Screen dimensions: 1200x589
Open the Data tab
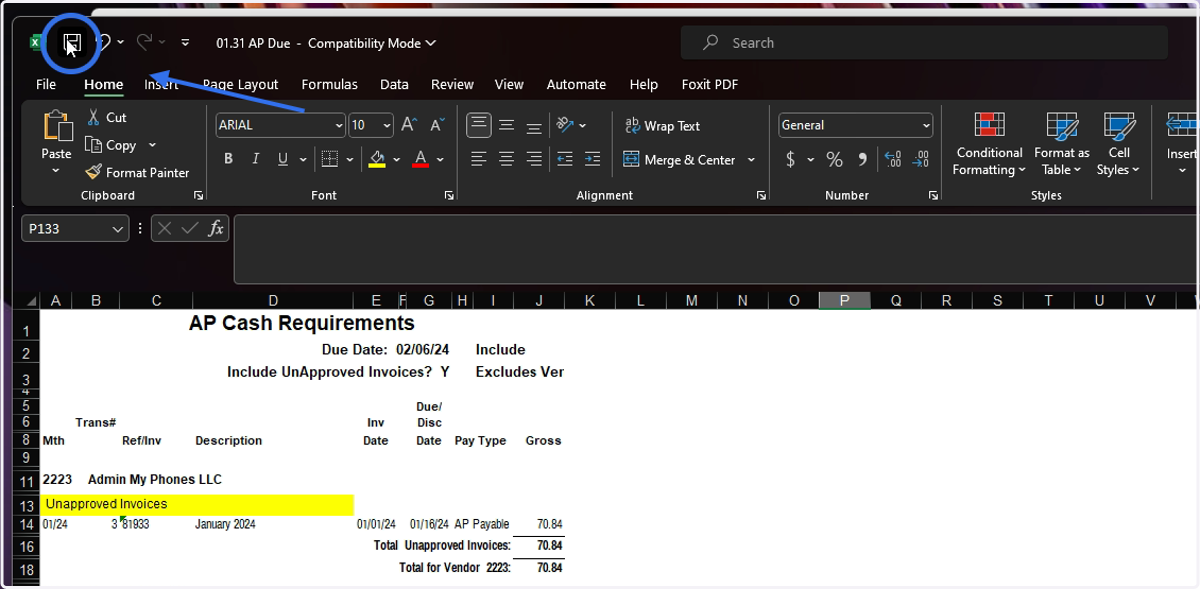click(x=394, y=84)
